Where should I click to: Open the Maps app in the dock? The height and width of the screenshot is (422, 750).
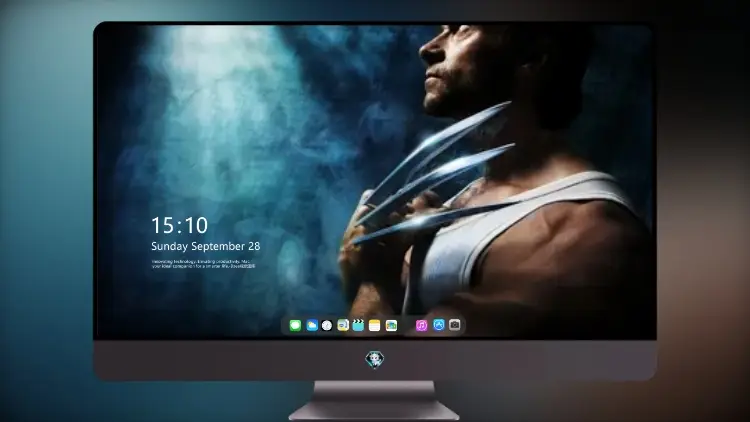(343, 326)
